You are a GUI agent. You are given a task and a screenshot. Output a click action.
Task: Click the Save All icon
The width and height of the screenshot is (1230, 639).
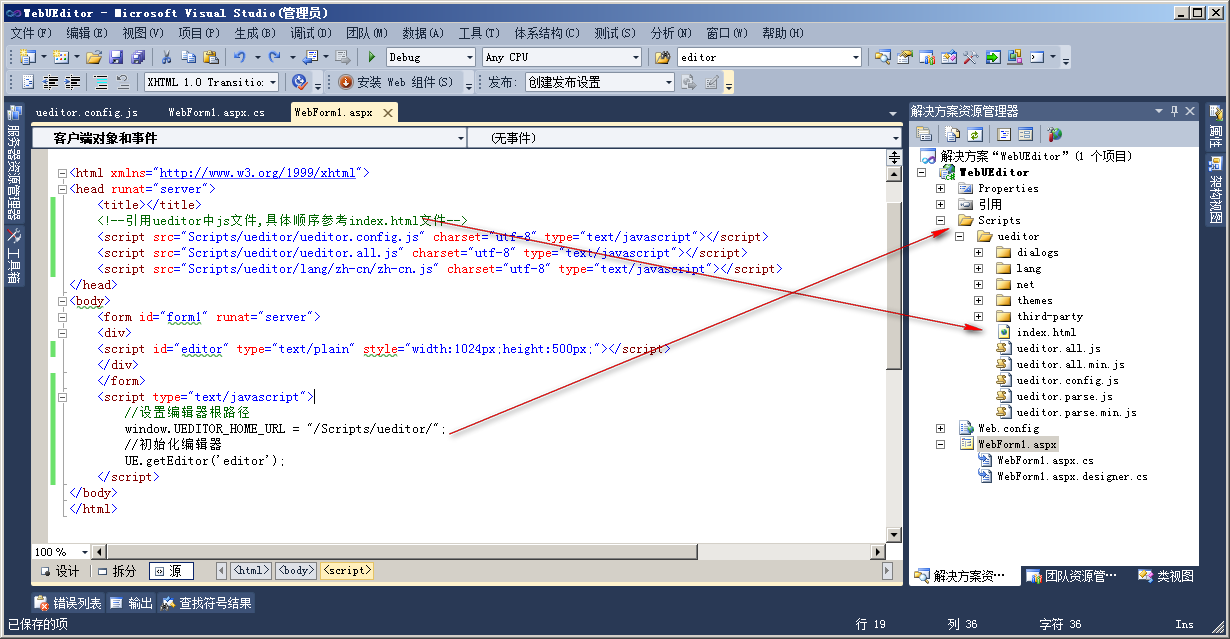(138, 57)
